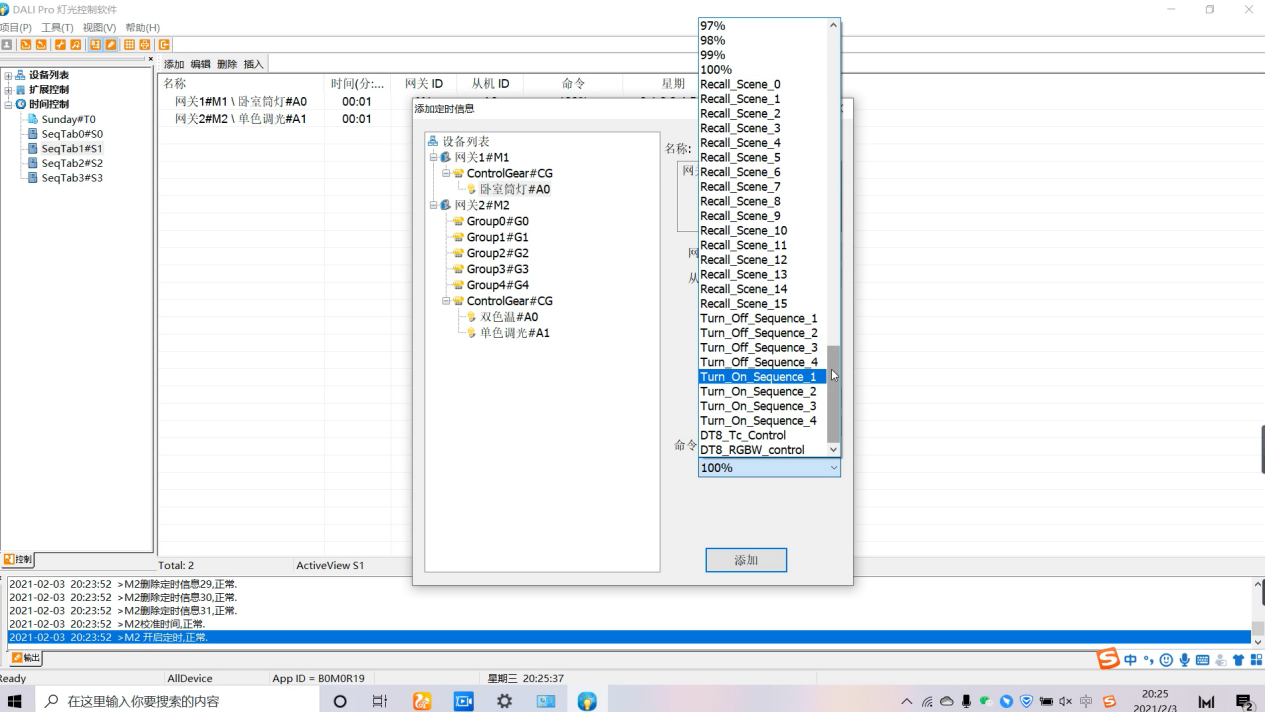1265x712 pixels.
Task: Click the exit icon in toolbar
Action: [x=164, y=44]
